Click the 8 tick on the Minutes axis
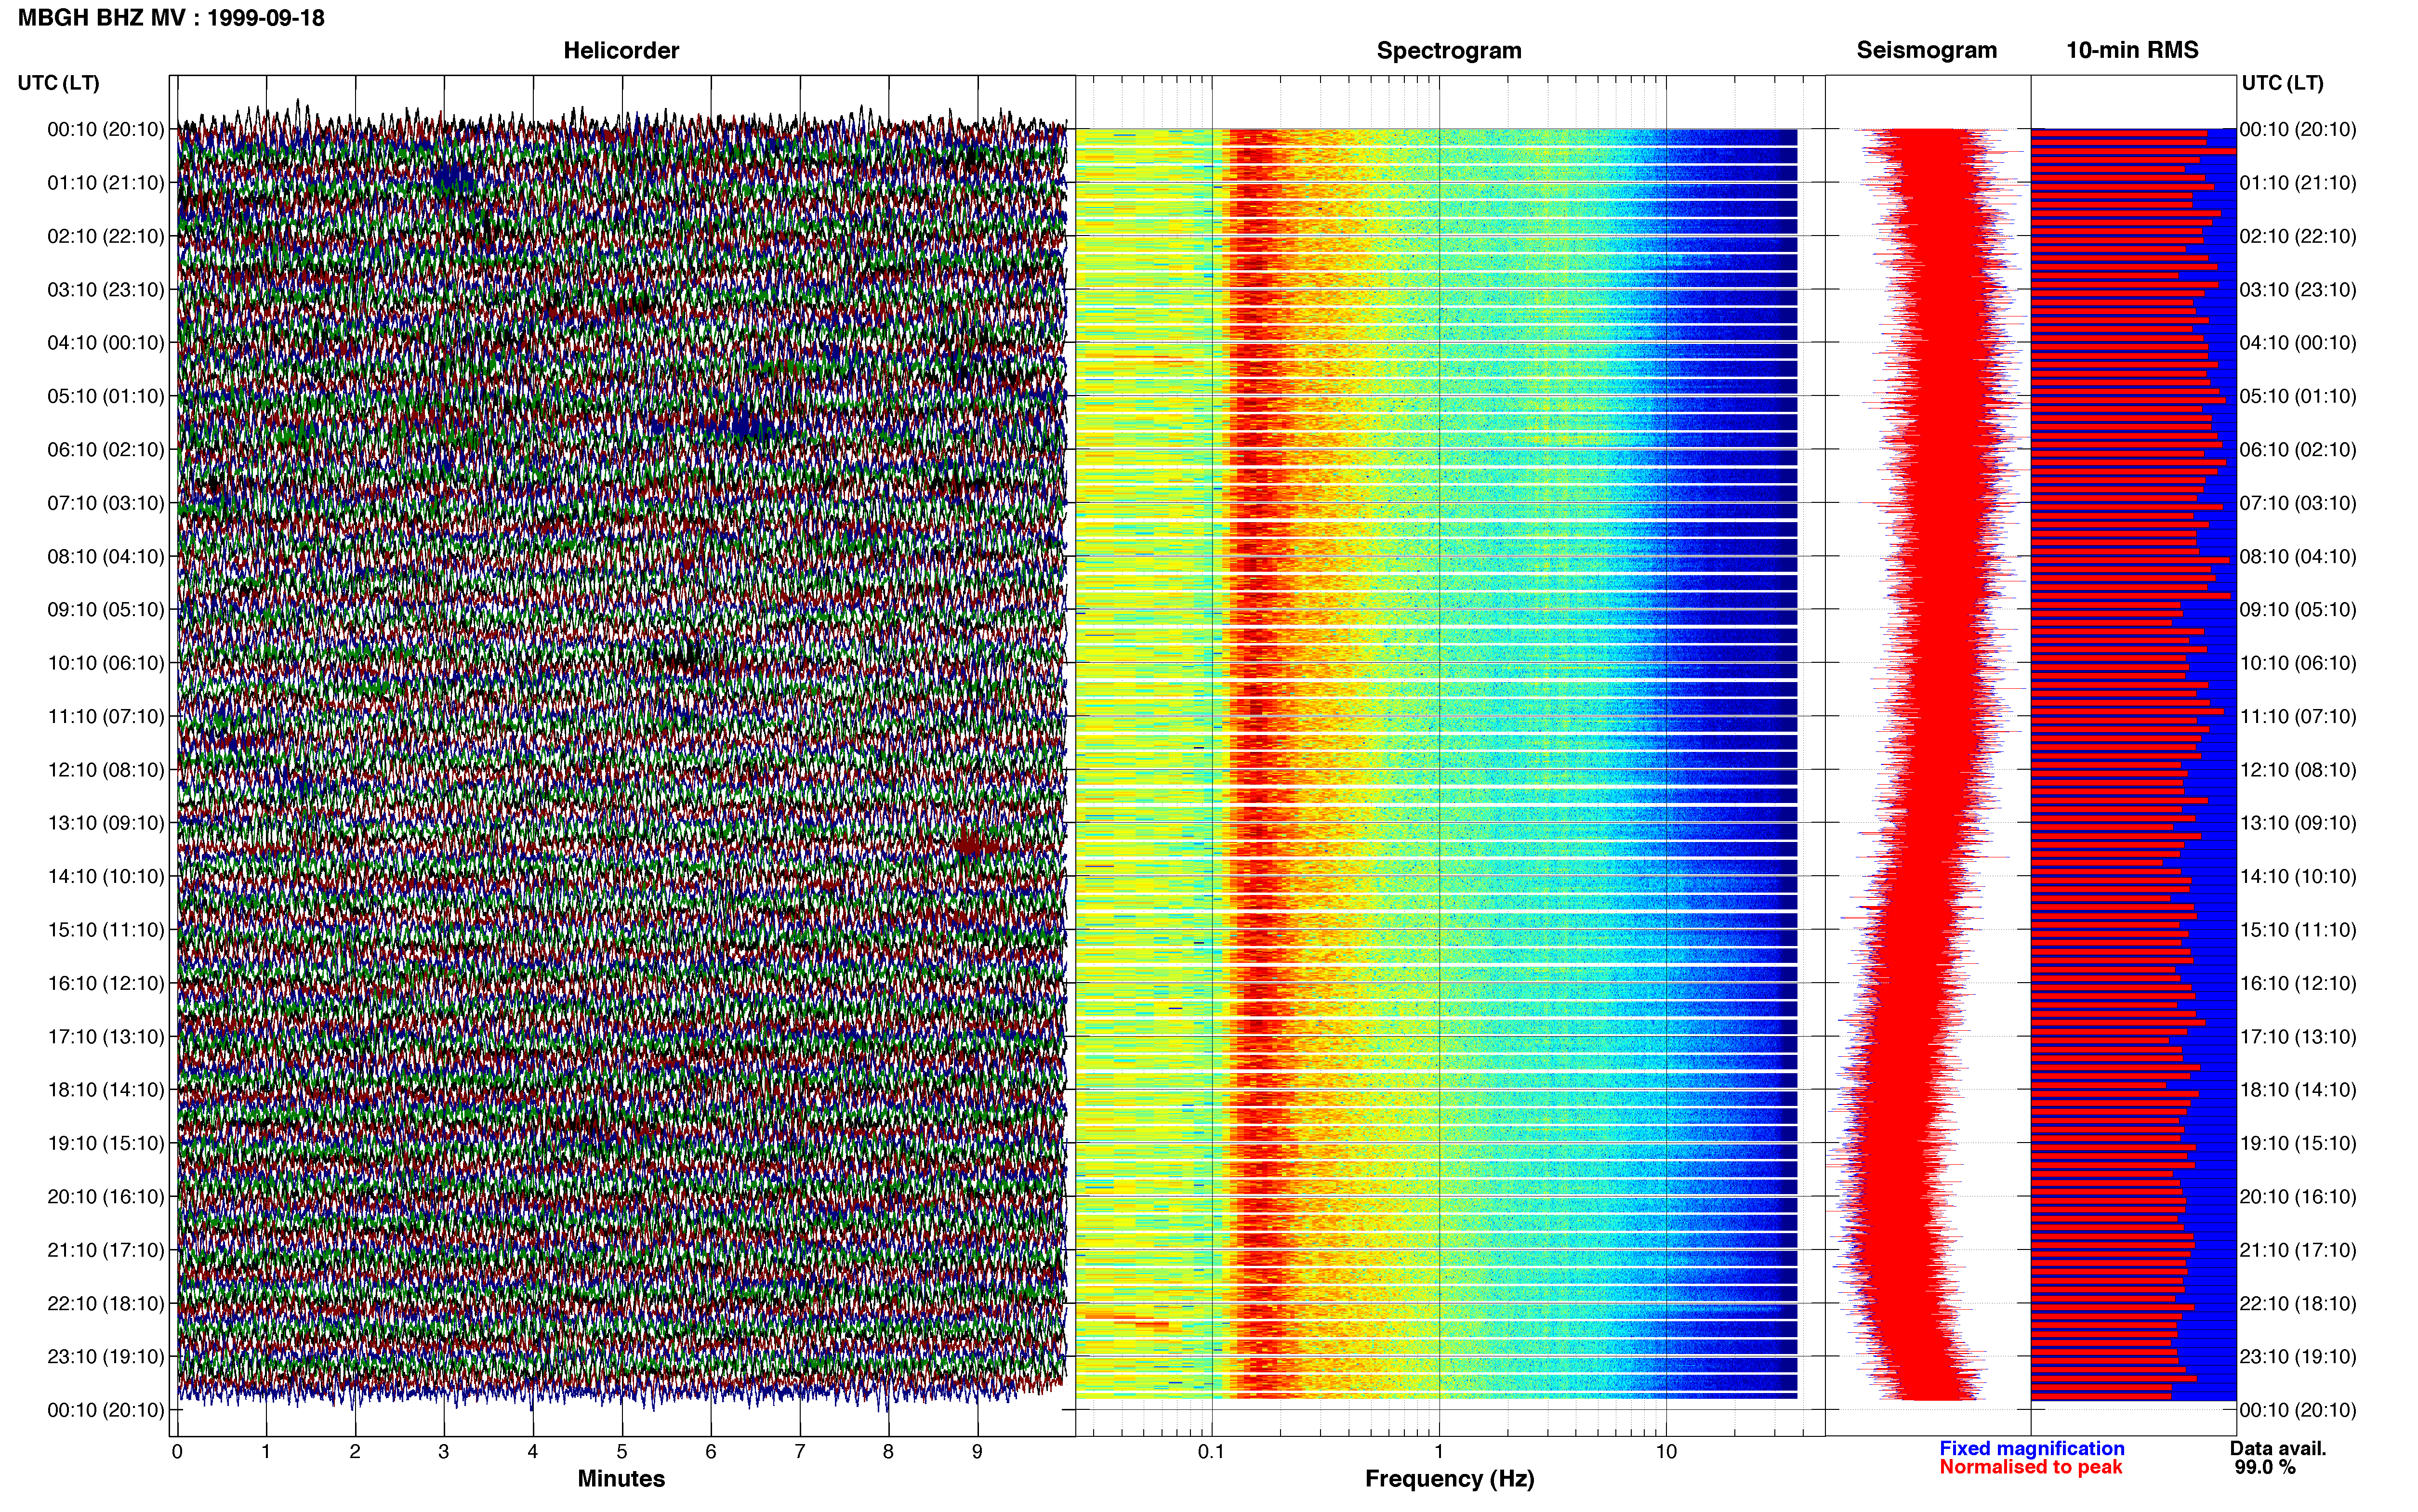 coord(888,1452)
